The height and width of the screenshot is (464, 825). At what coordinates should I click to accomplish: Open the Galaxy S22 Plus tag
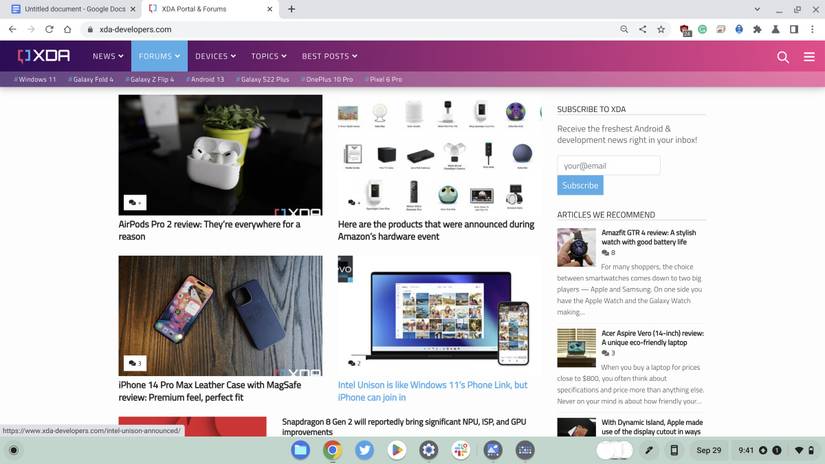click(263, 79)
